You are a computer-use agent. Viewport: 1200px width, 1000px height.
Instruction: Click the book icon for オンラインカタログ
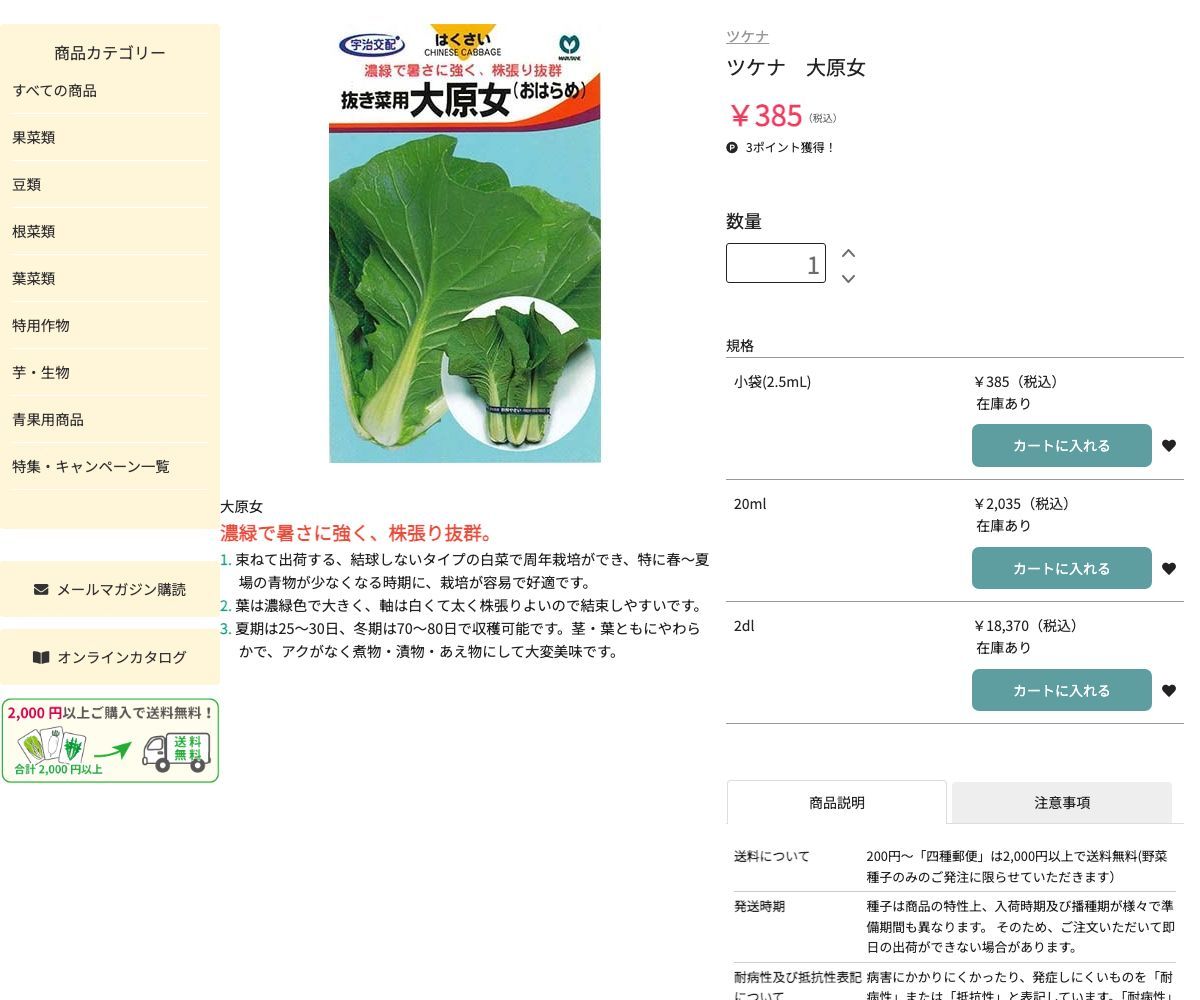tap(41, 657)
